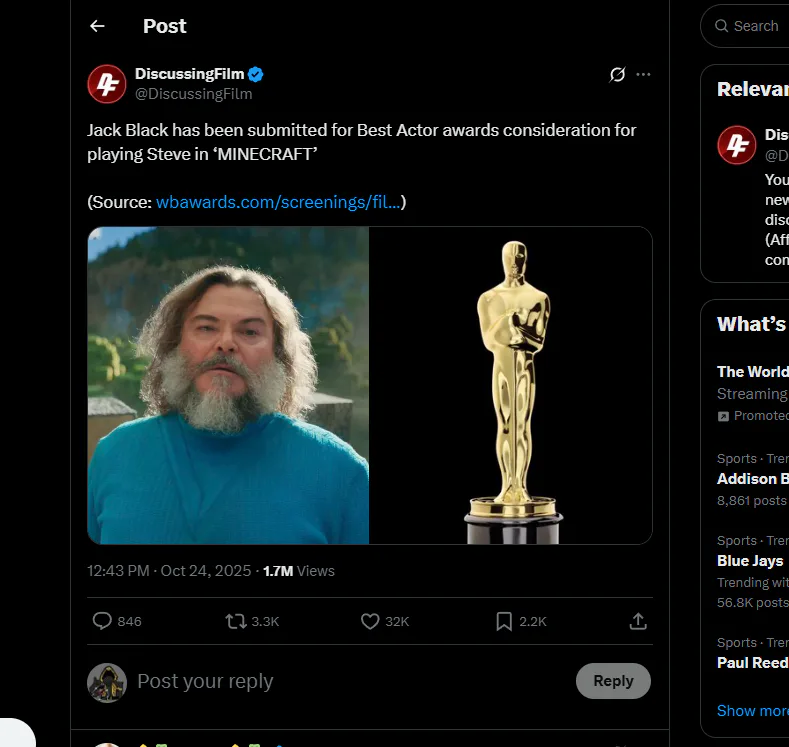Click the verified blue checkmark badge

point(256,74)
